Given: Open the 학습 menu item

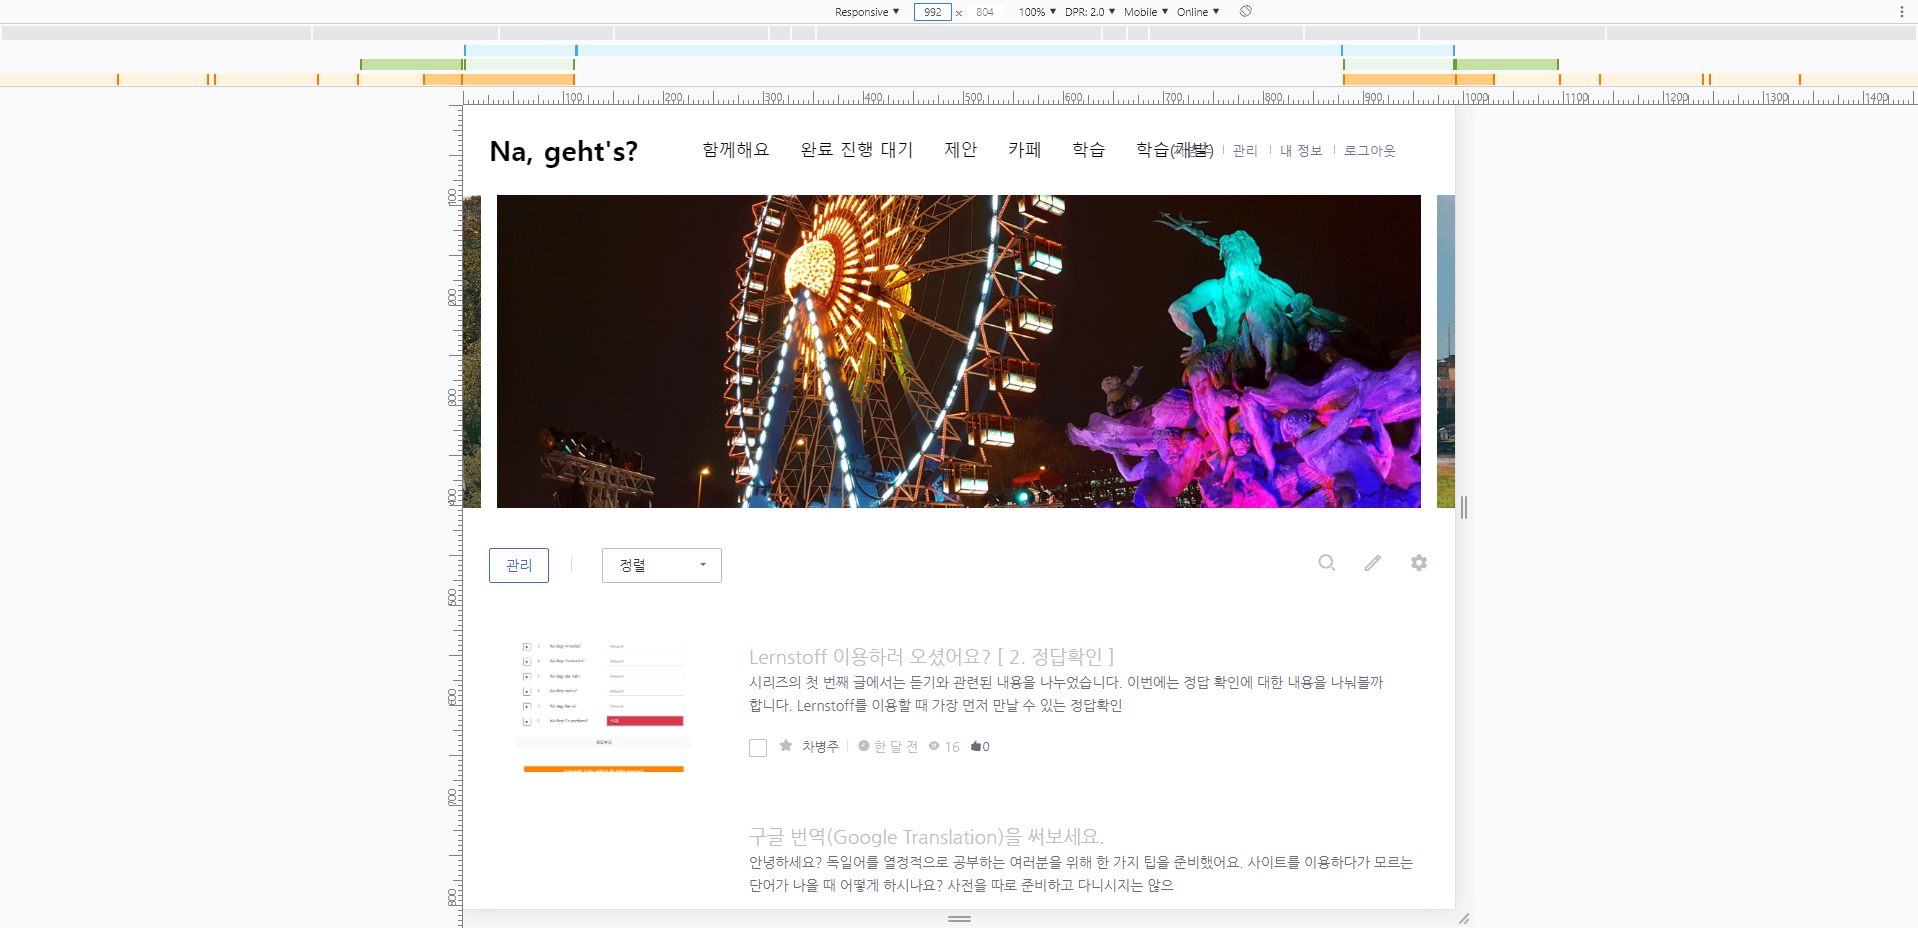Looking at the screenshot, I should click(1089, 150).
